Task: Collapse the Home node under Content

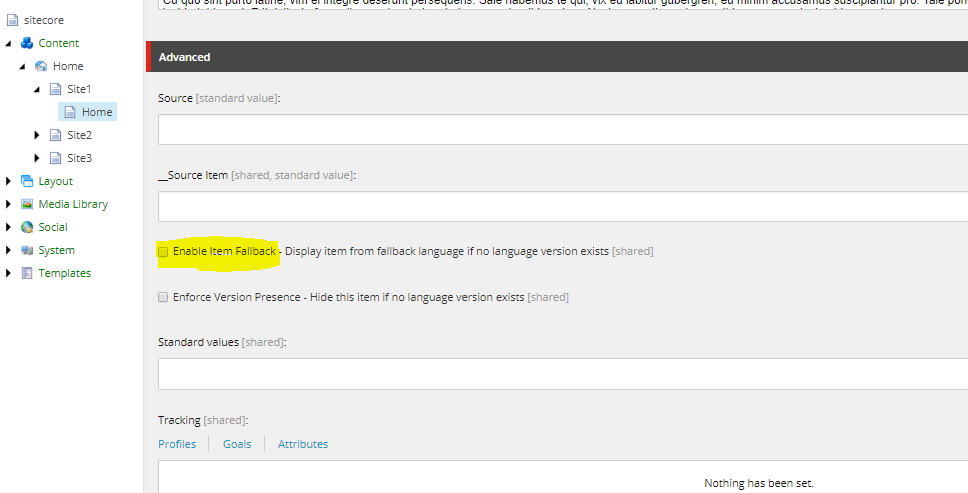Action: pyautogui.click(x=22, y=66)
